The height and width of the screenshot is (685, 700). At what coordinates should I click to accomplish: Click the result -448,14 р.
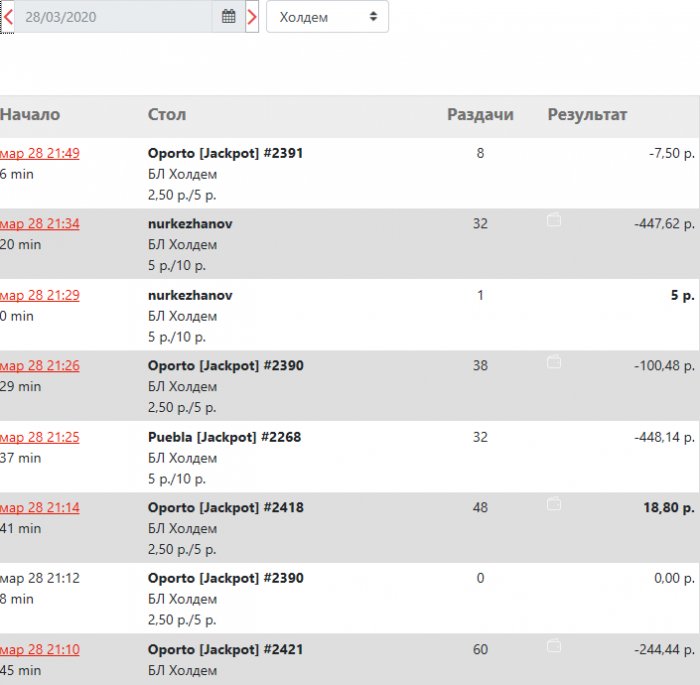[665, 437]
